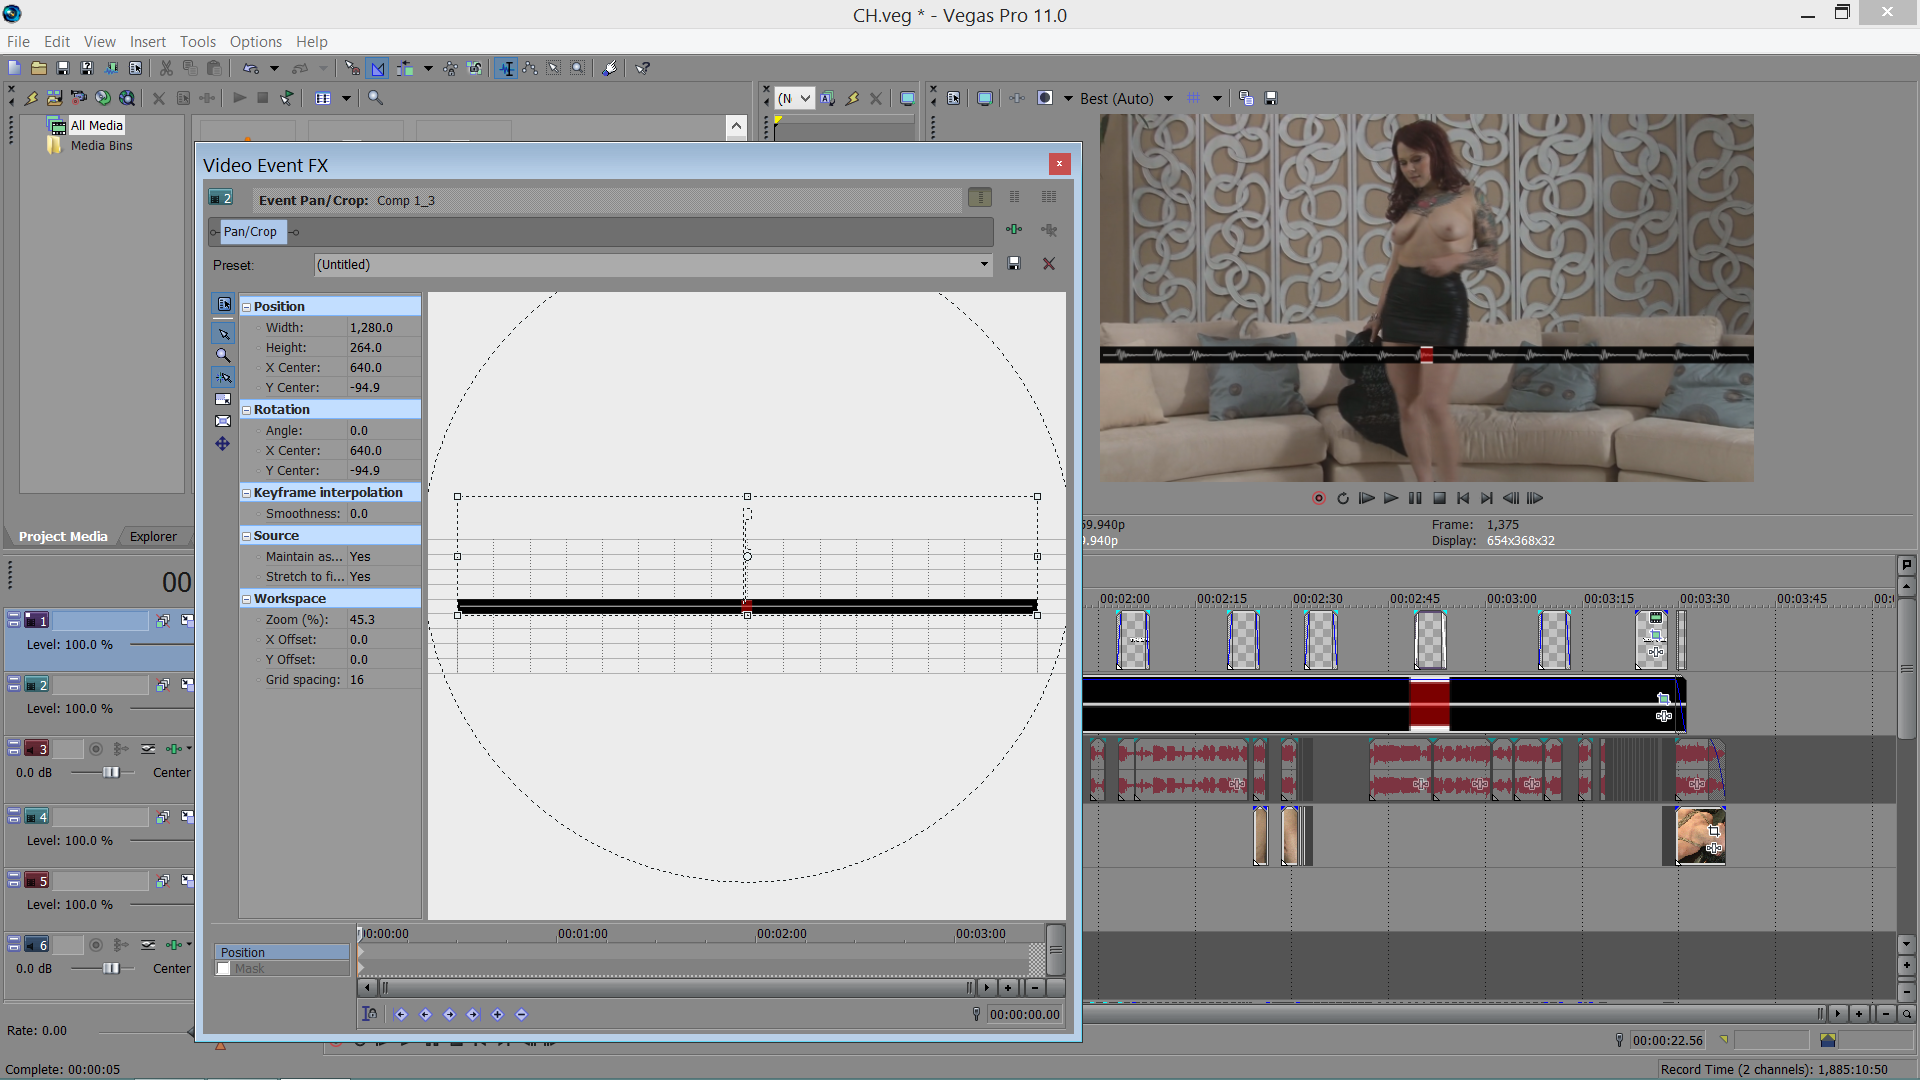
Task: Collapse the Position property group
Action: [x=246, y=307]
